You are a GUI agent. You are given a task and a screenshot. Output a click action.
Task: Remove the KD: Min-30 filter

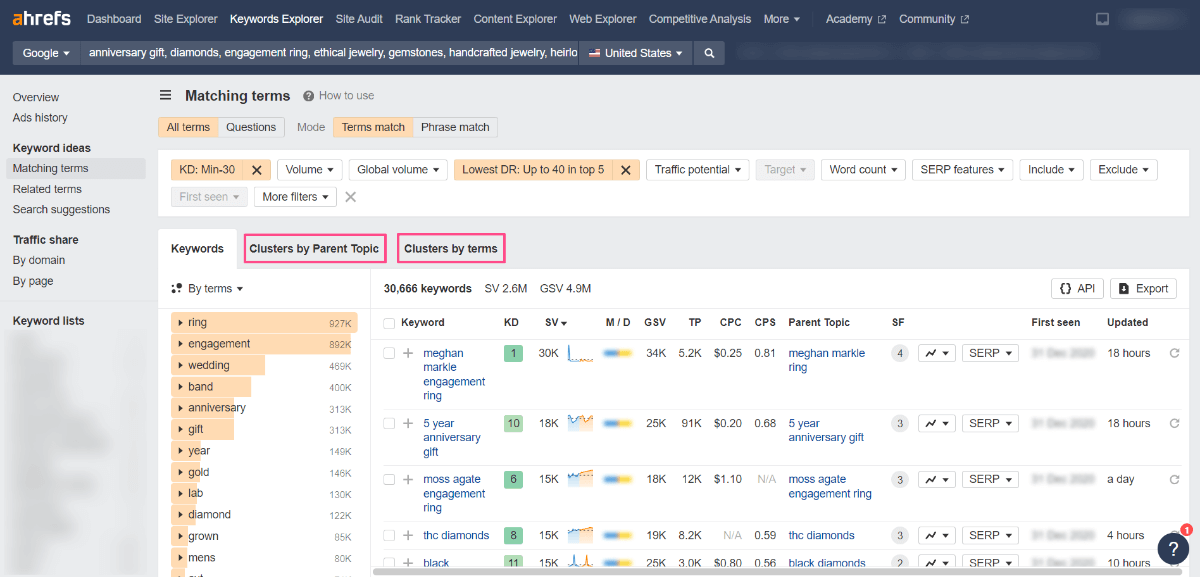coord(256,170)
